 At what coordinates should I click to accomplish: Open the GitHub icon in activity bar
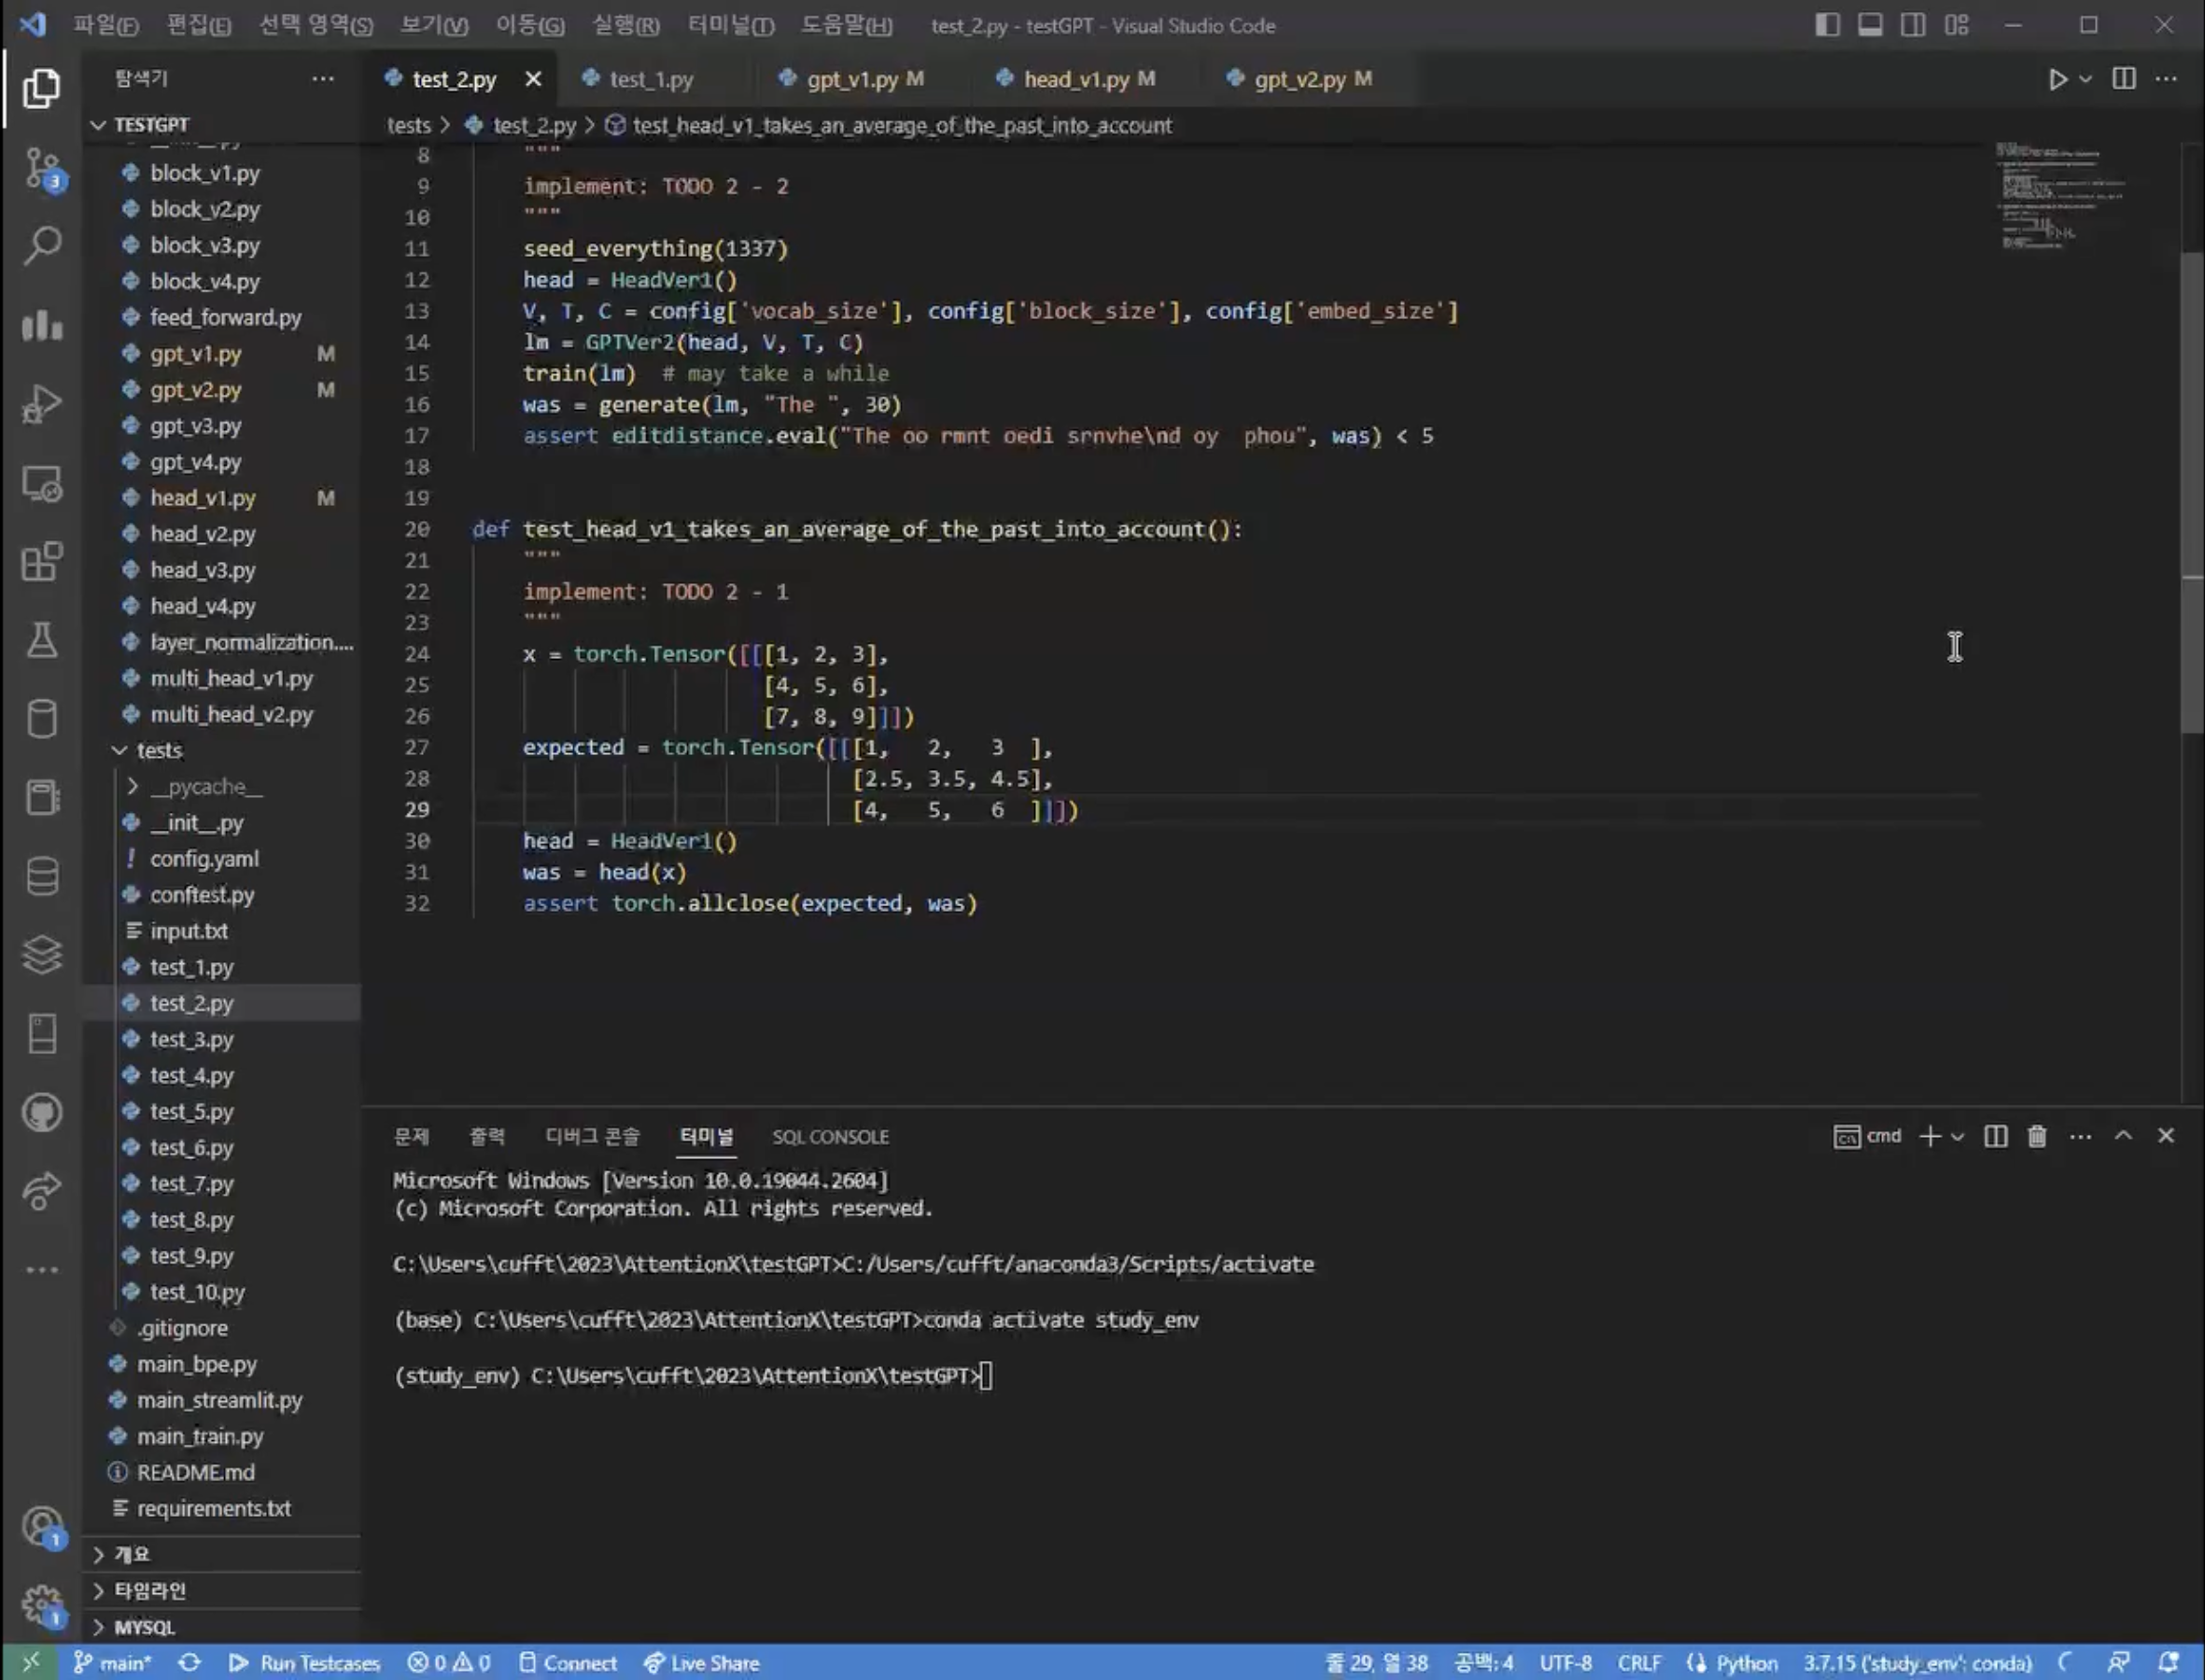click(x=41, y=1112)
